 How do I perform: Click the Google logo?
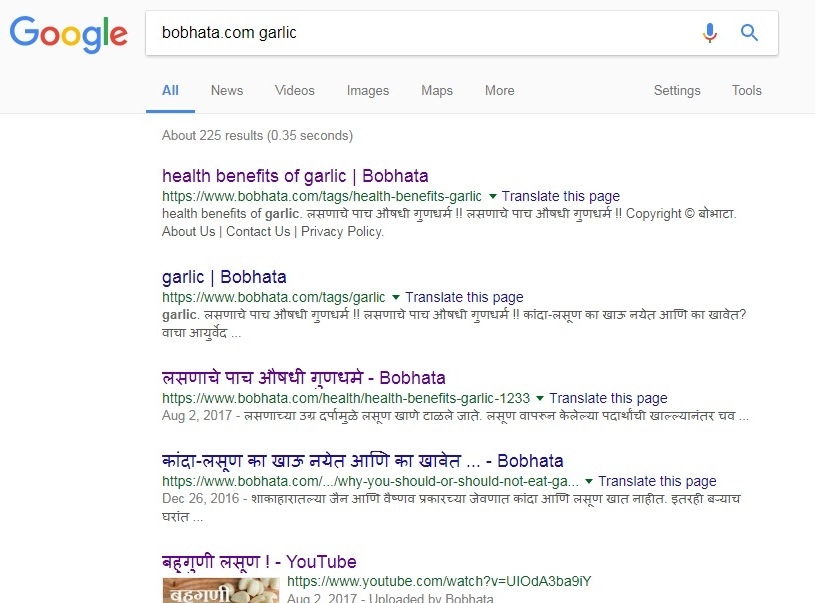point(69,34)
